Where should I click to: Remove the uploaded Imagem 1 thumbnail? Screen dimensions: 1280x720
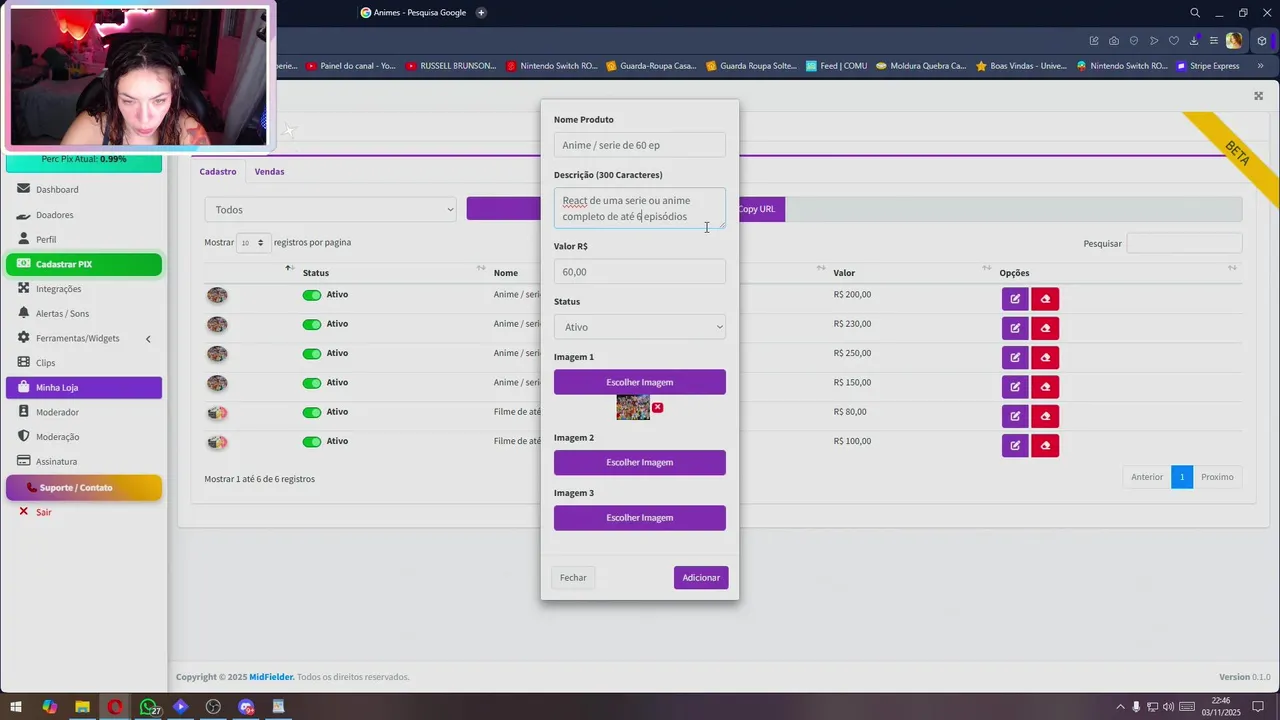point(657,407)
